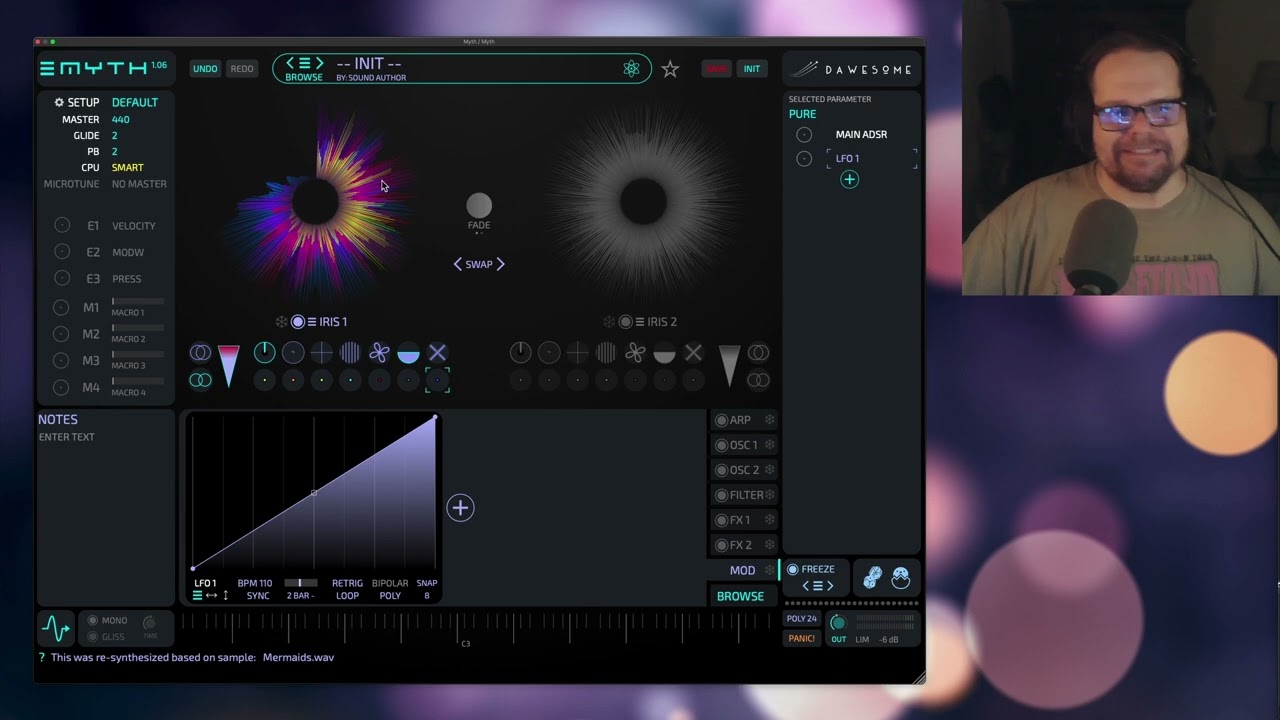
Task: Click the hatching egg icon
Action: tap(901, 578)
